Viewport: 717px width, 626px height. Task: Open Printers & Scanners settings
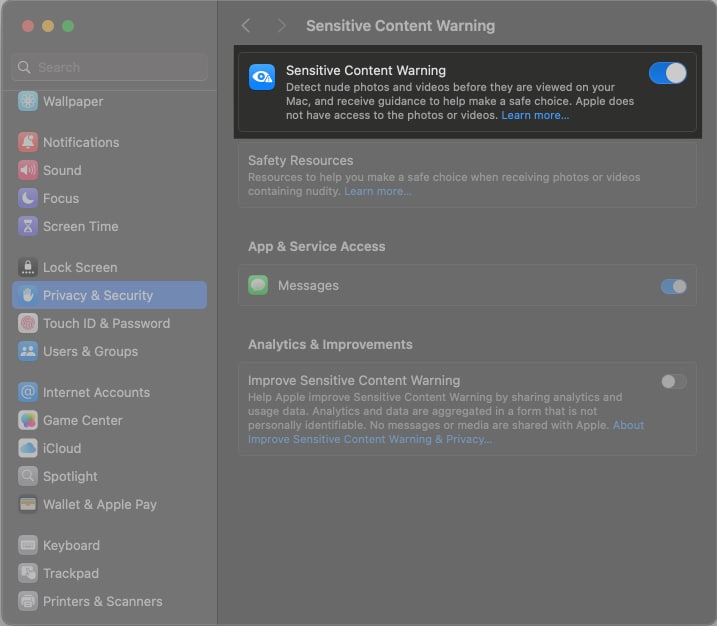[x=109, y=601]
